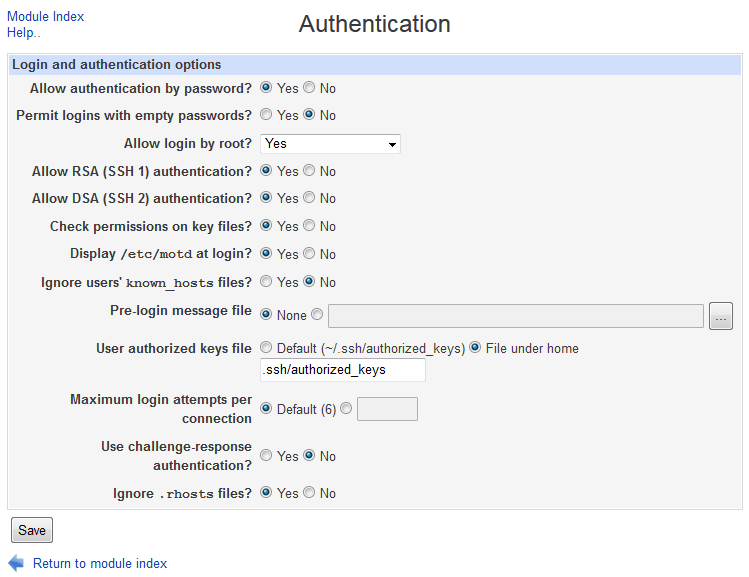The width and height of the screenshot is (749, 577).
Task: Open file browser for pre-login message file
Action: [721, 316]
